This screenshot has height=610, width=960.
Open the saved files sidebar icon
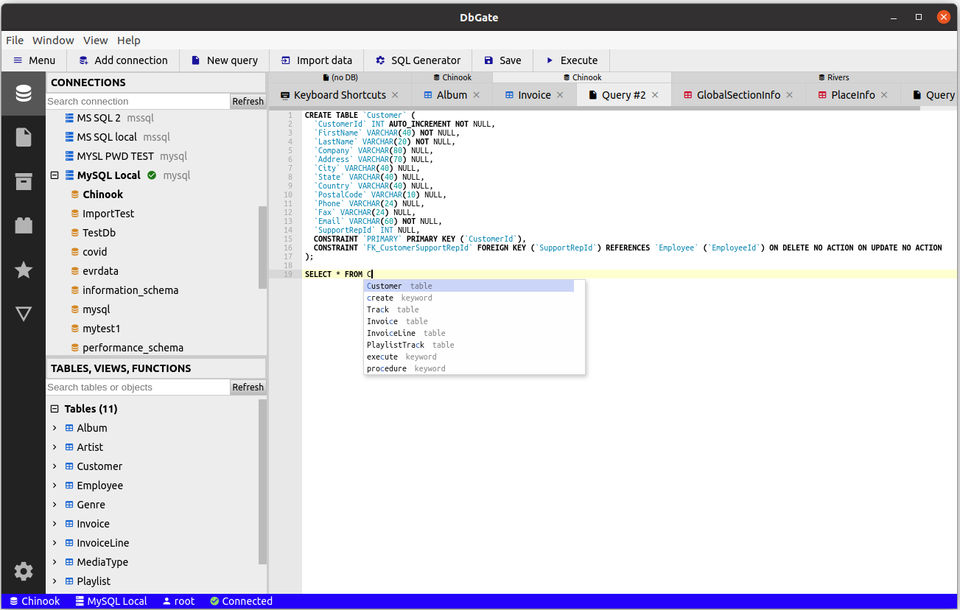23,138
